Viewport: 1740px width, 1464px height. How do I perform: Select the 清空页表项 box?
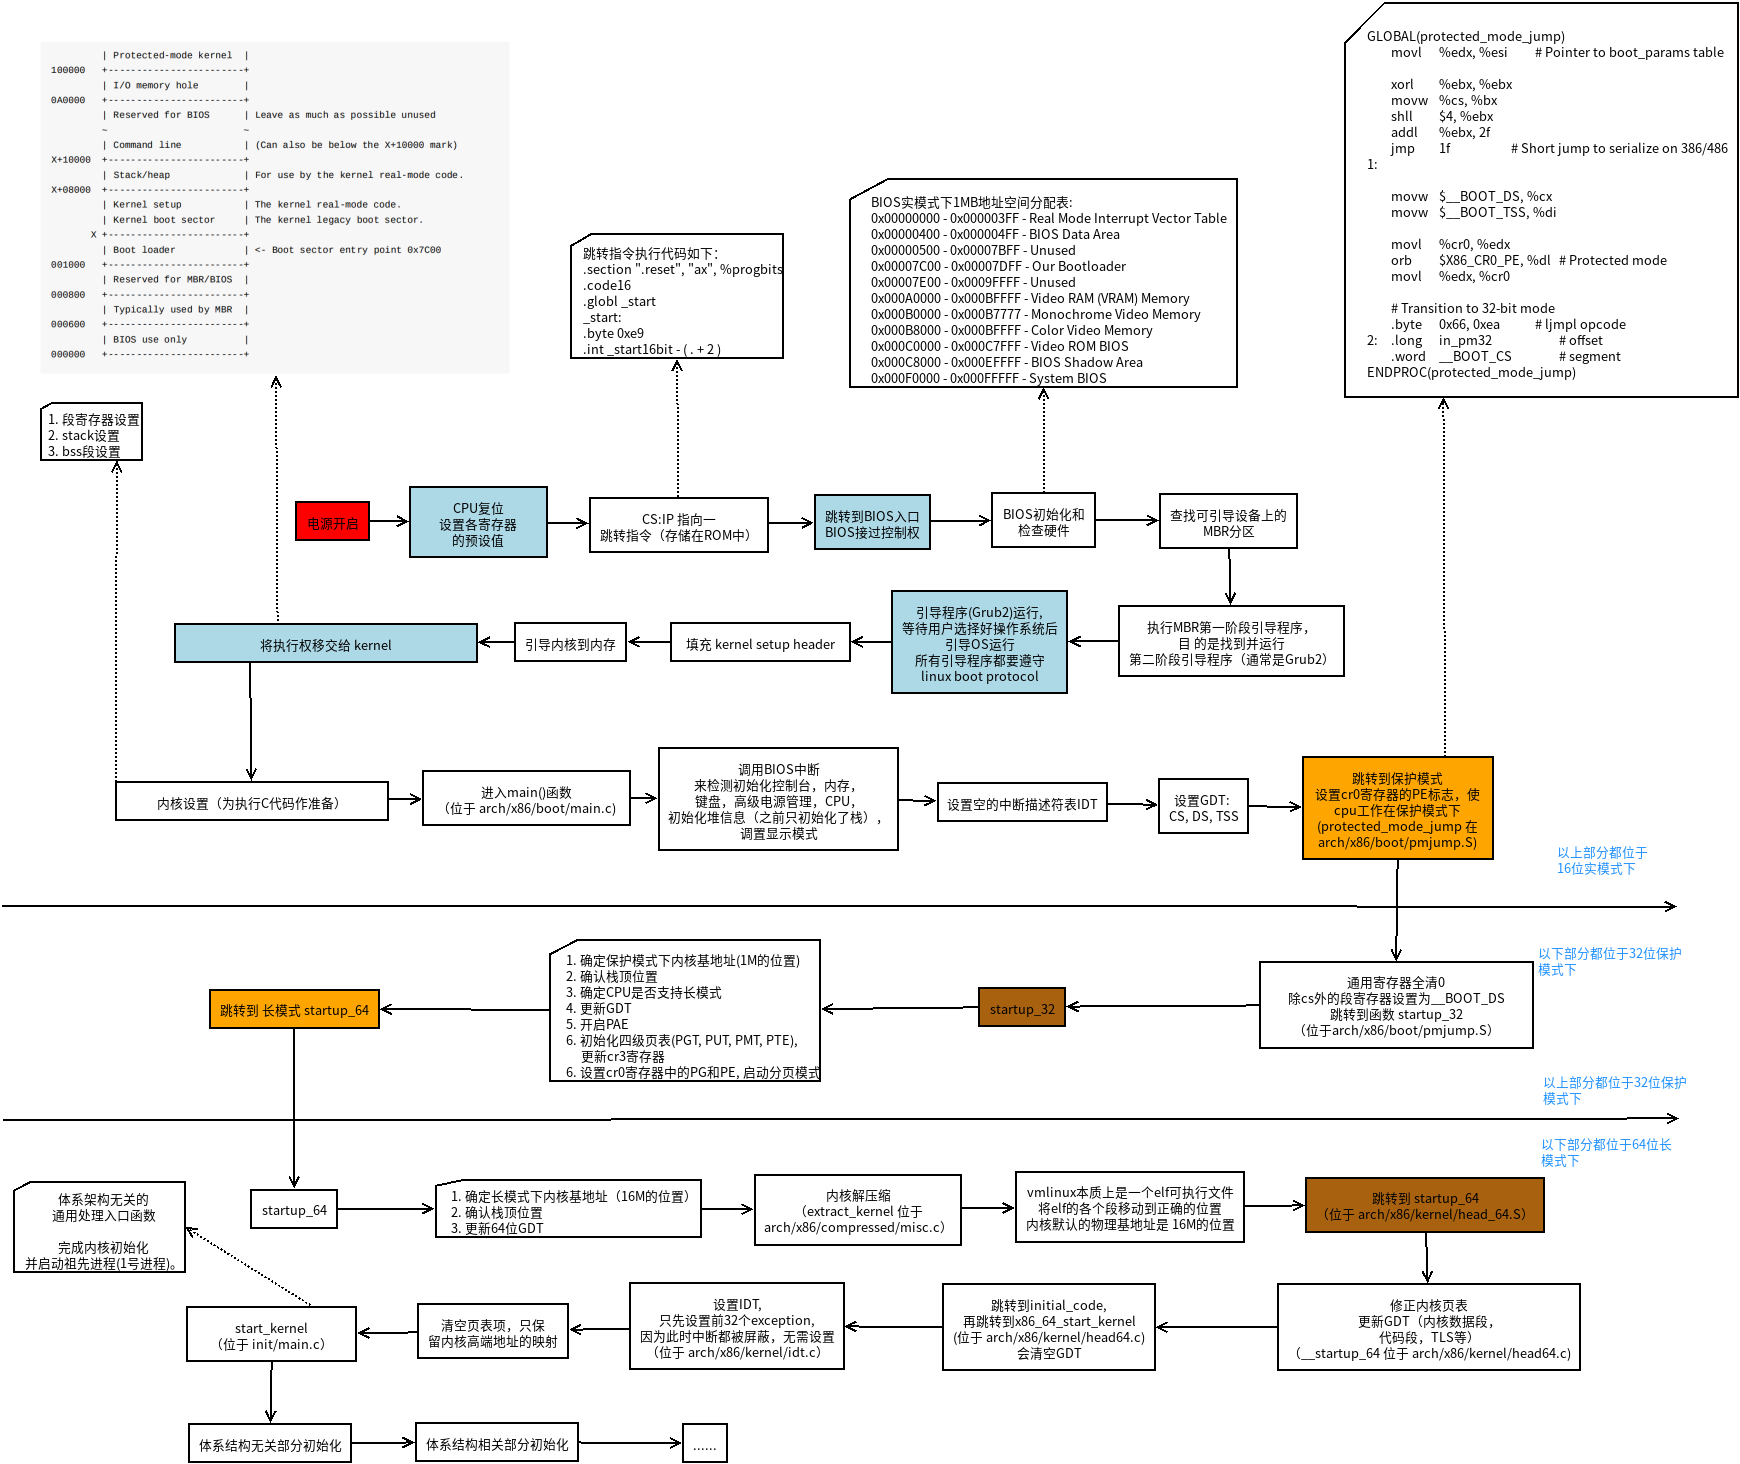(x=493, y=1331)
